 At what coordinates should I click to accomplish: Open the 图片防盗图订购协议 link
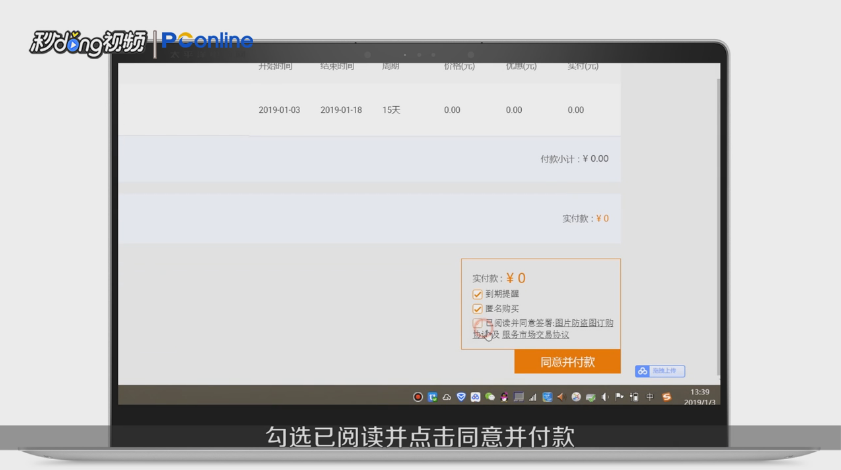[x=584, y=323]
